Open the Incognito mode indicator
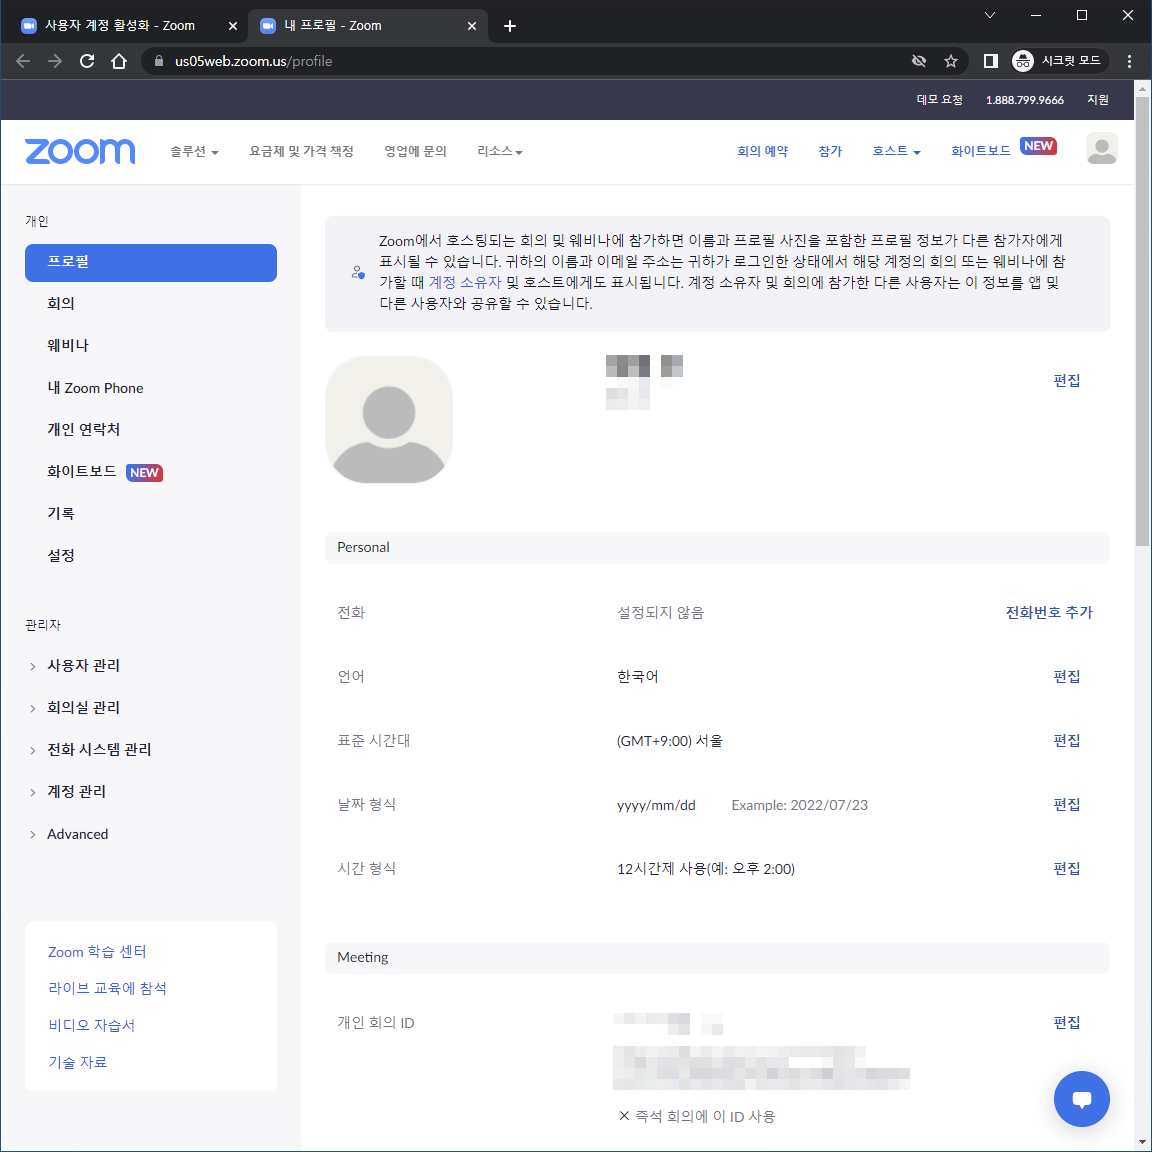The height and width of the screenshot is (1152, 1152). tap(1059, 61)
